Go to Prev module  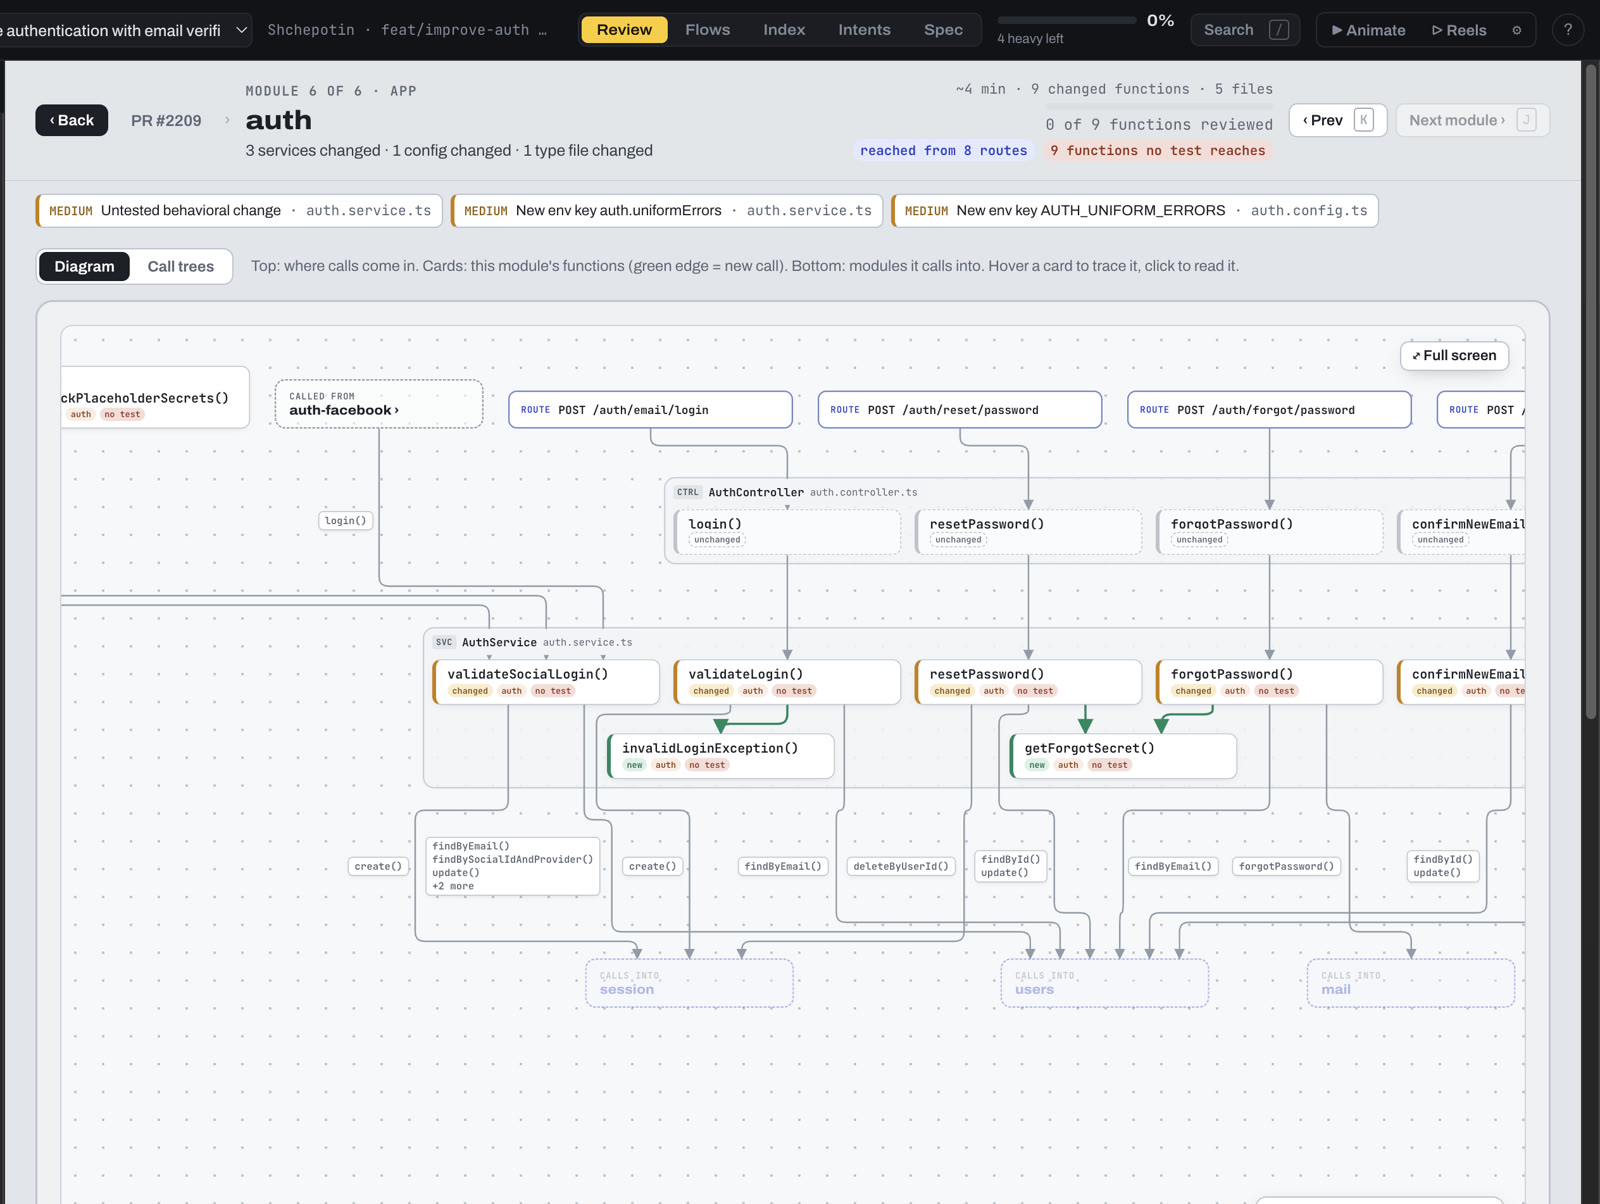click(1337, 120)
